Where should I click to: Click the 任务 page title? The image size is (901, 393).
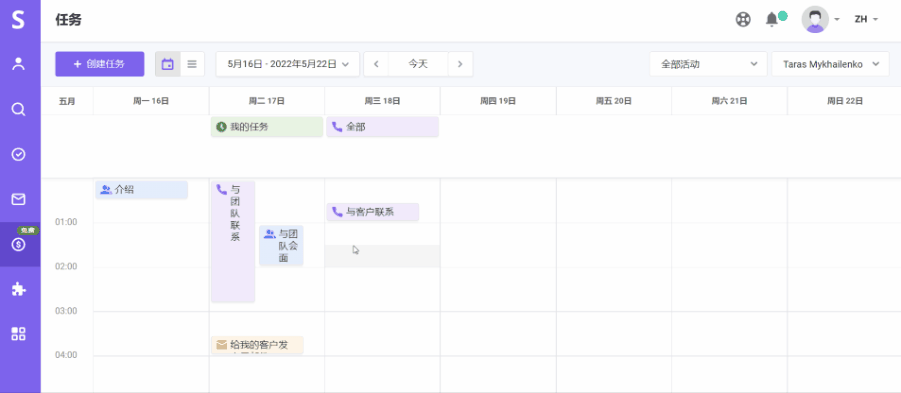click(x=68, y=20)
